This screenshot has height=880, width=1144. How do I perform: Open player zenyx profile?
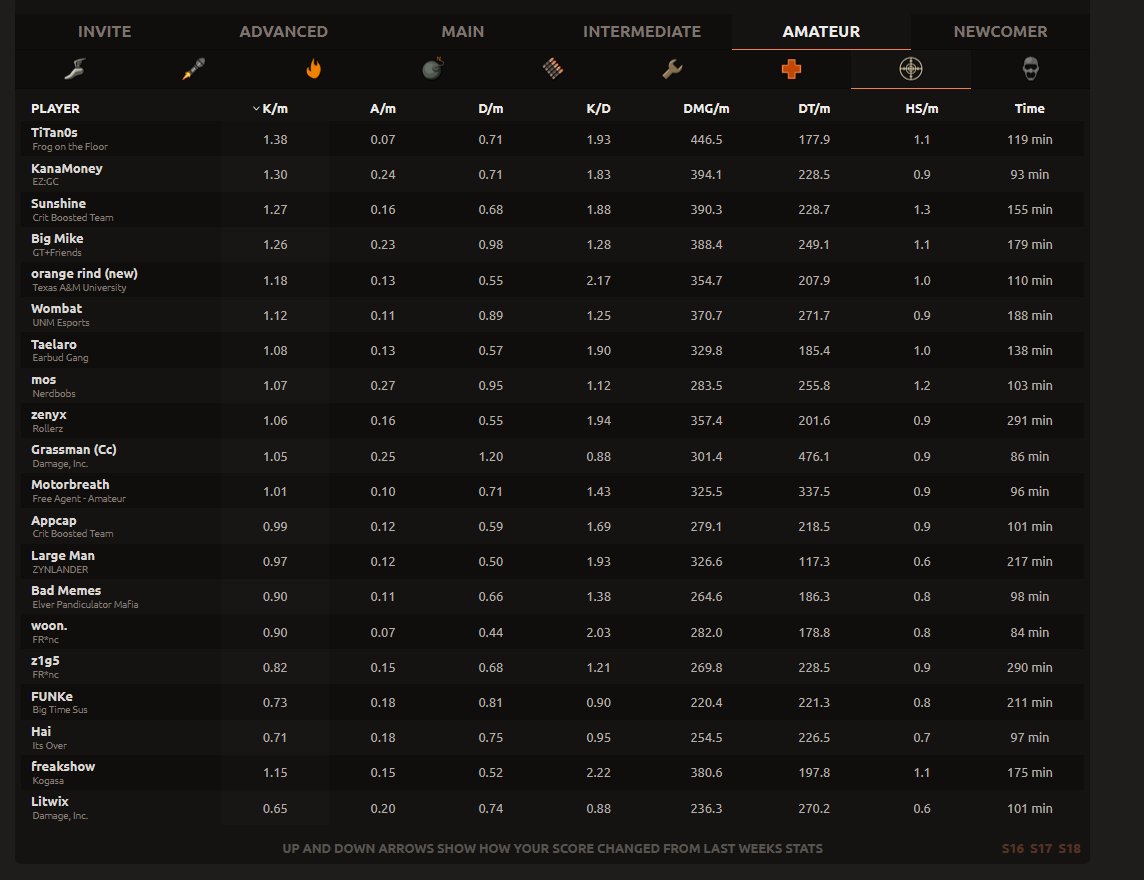[49, 414]
